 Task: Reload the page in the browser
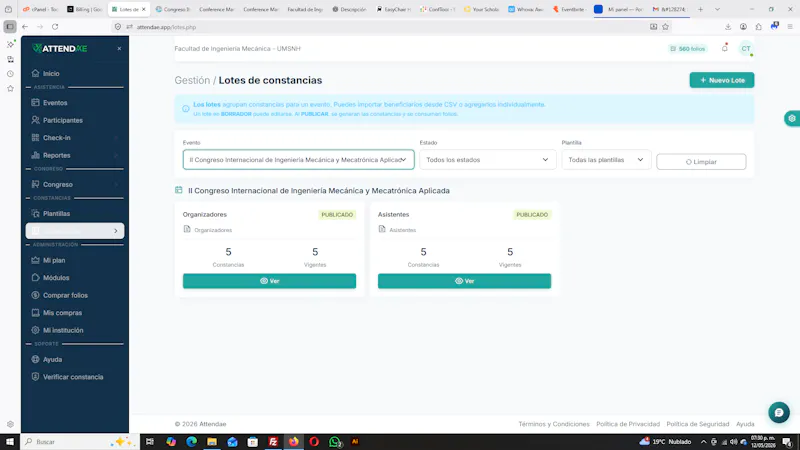55,27
